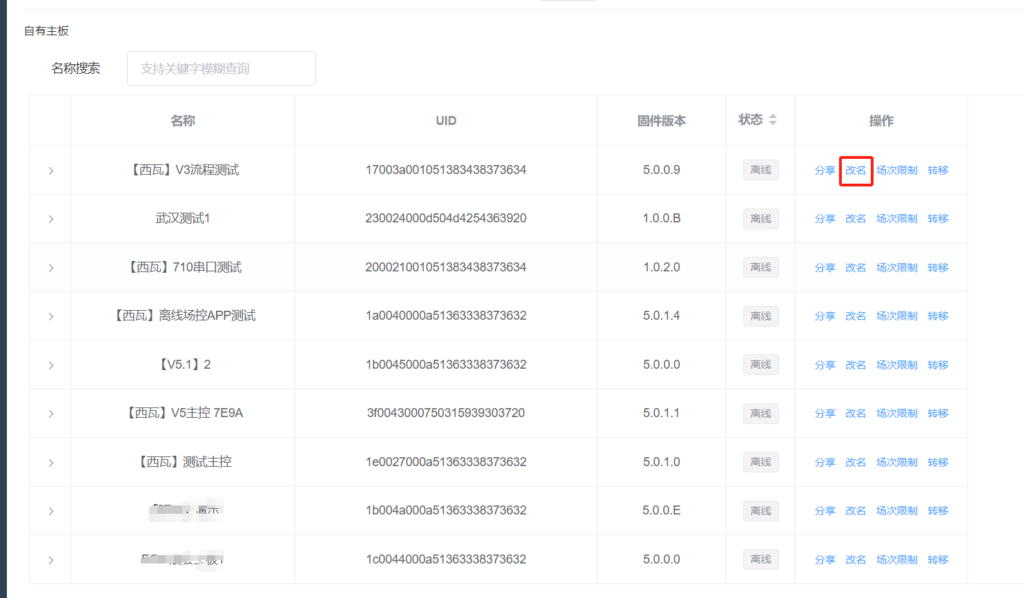Transfer the board with UID 1c0044000a51363338373632
The image size is (1024, 598).
[938, 559]
